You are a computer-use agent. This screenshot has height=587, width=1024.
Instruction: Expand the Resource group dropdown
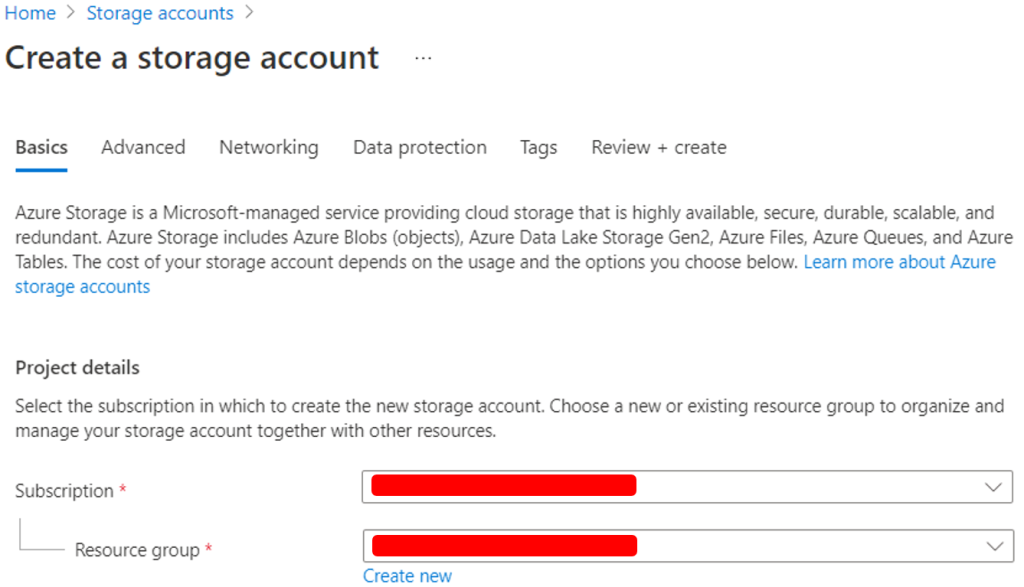point(688,546)
